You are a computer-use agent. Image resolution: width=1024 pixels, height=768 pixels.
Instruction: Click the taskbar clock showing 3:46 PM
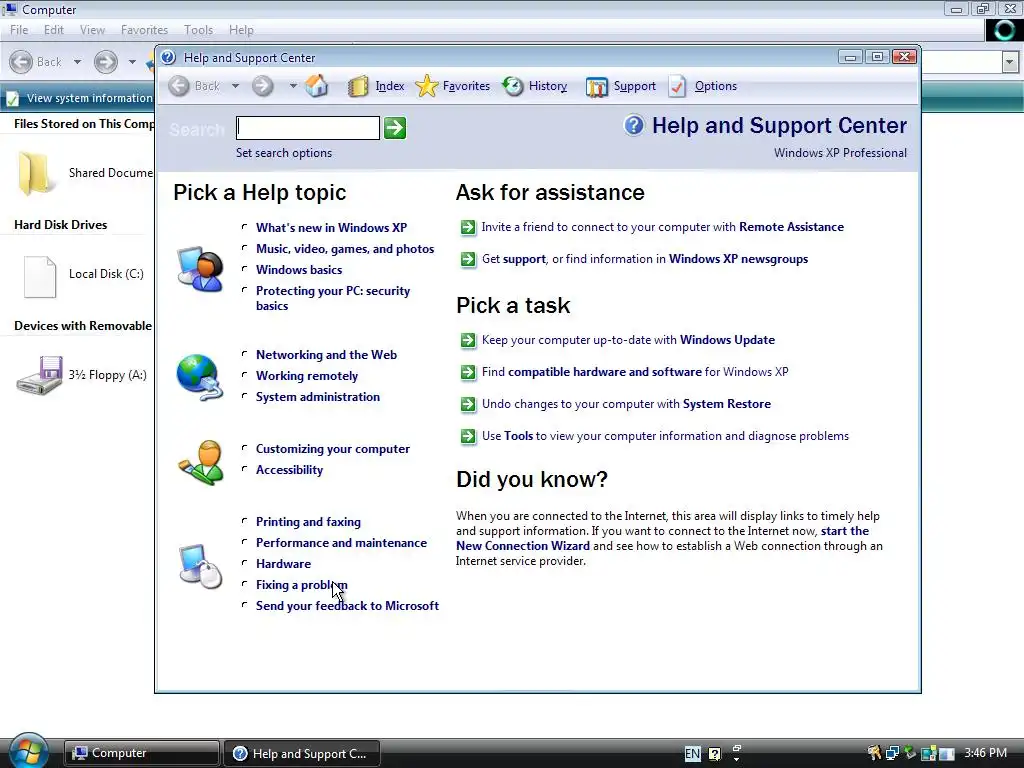[985, 753]
